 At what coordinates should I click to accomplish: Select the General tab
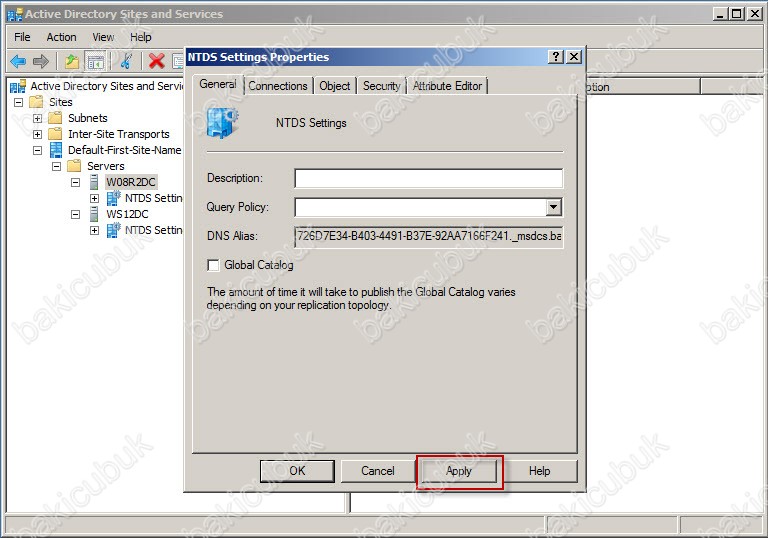coord(218,84)
